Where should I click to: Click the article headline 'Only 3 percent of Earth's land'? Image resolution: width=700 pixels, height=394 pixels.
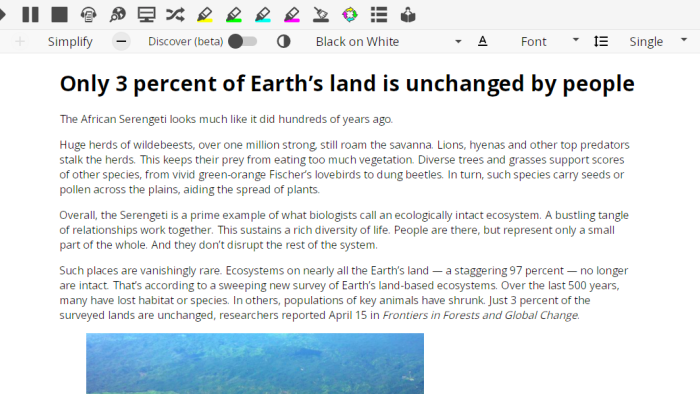(347, 84)
